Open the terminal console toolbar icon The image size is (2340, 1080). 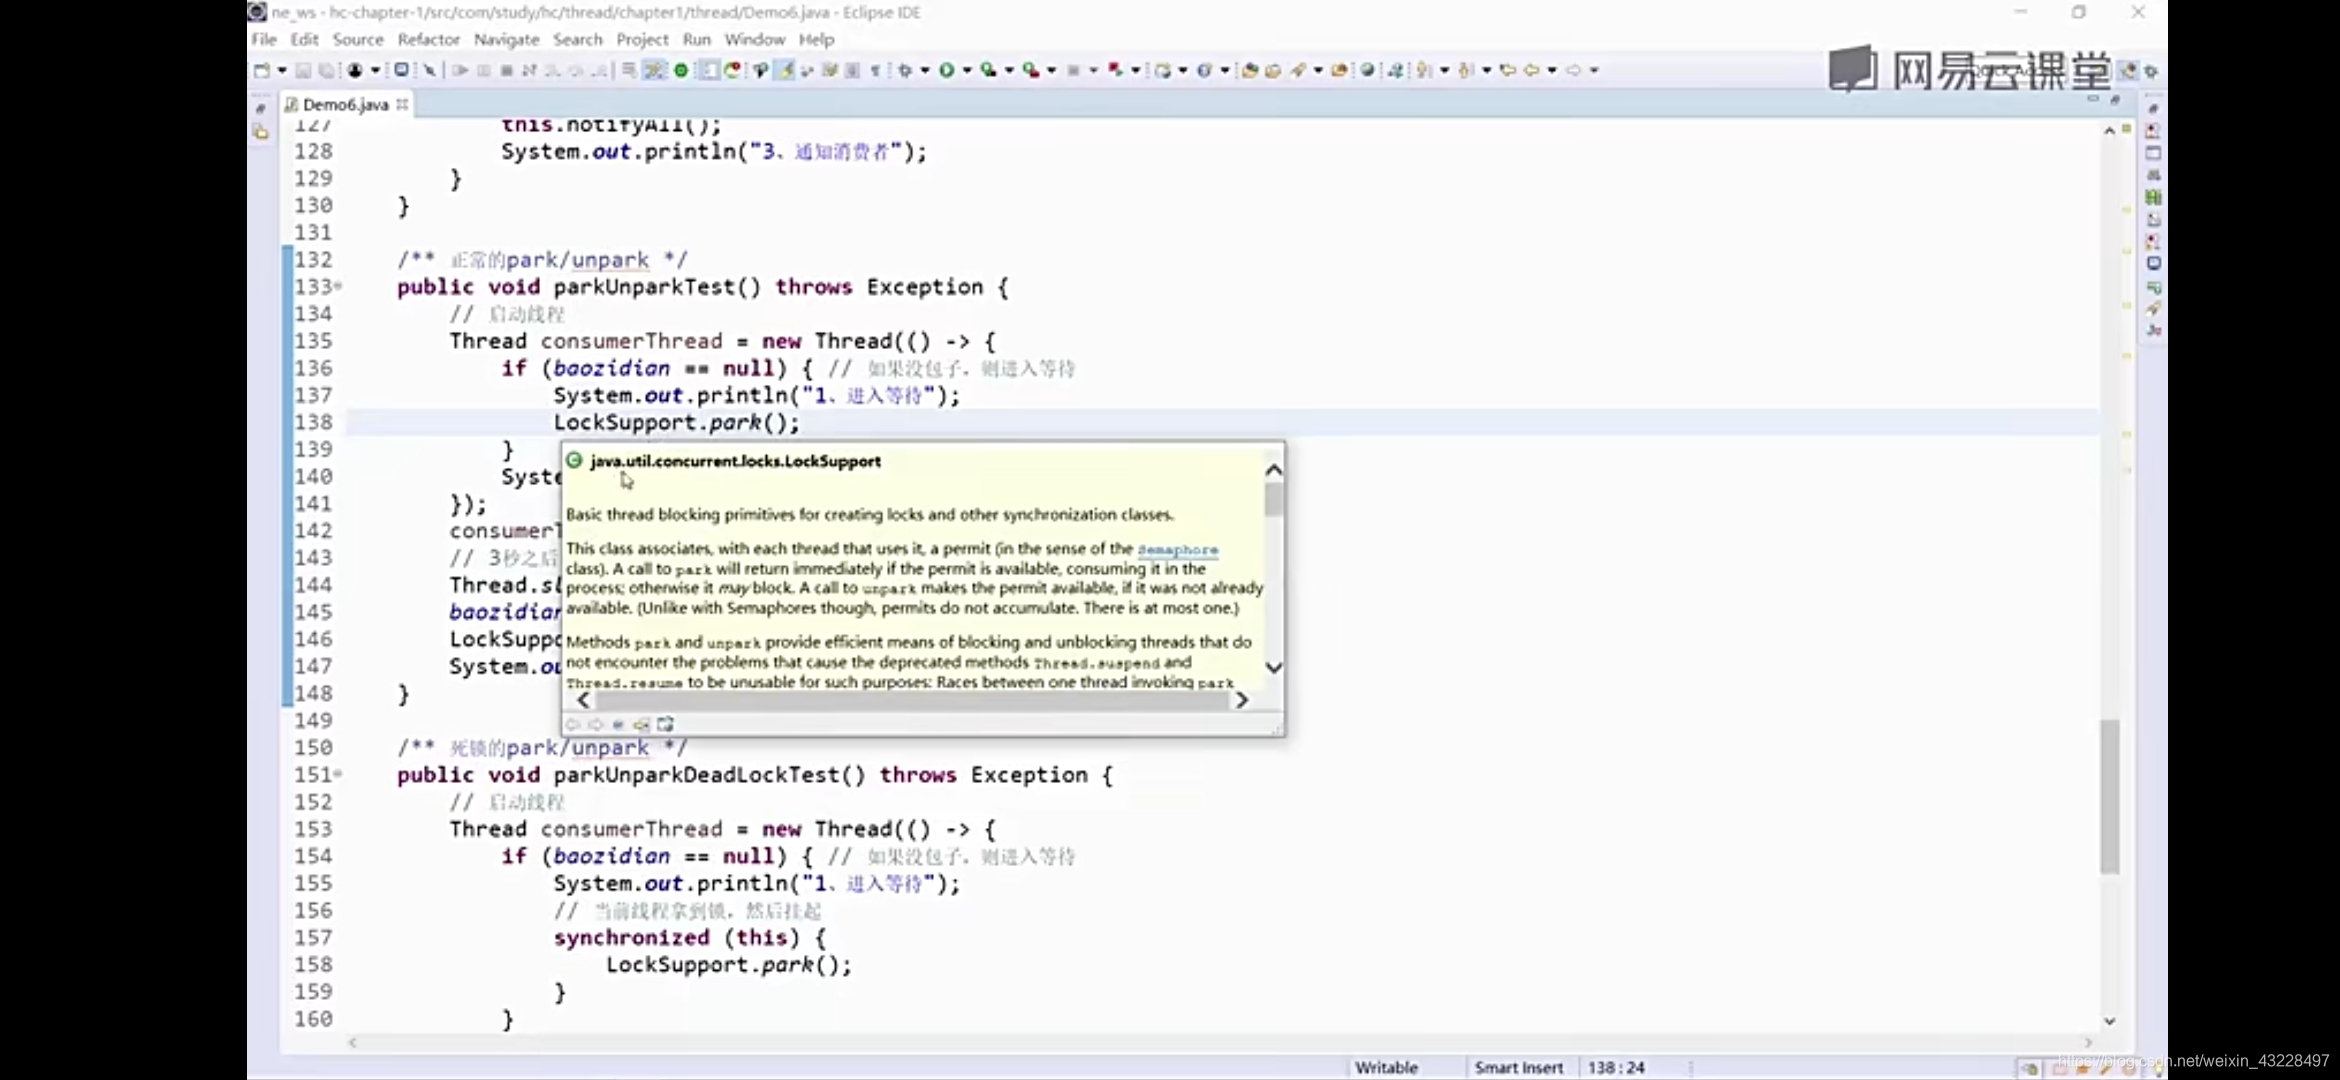click(401, 70)
